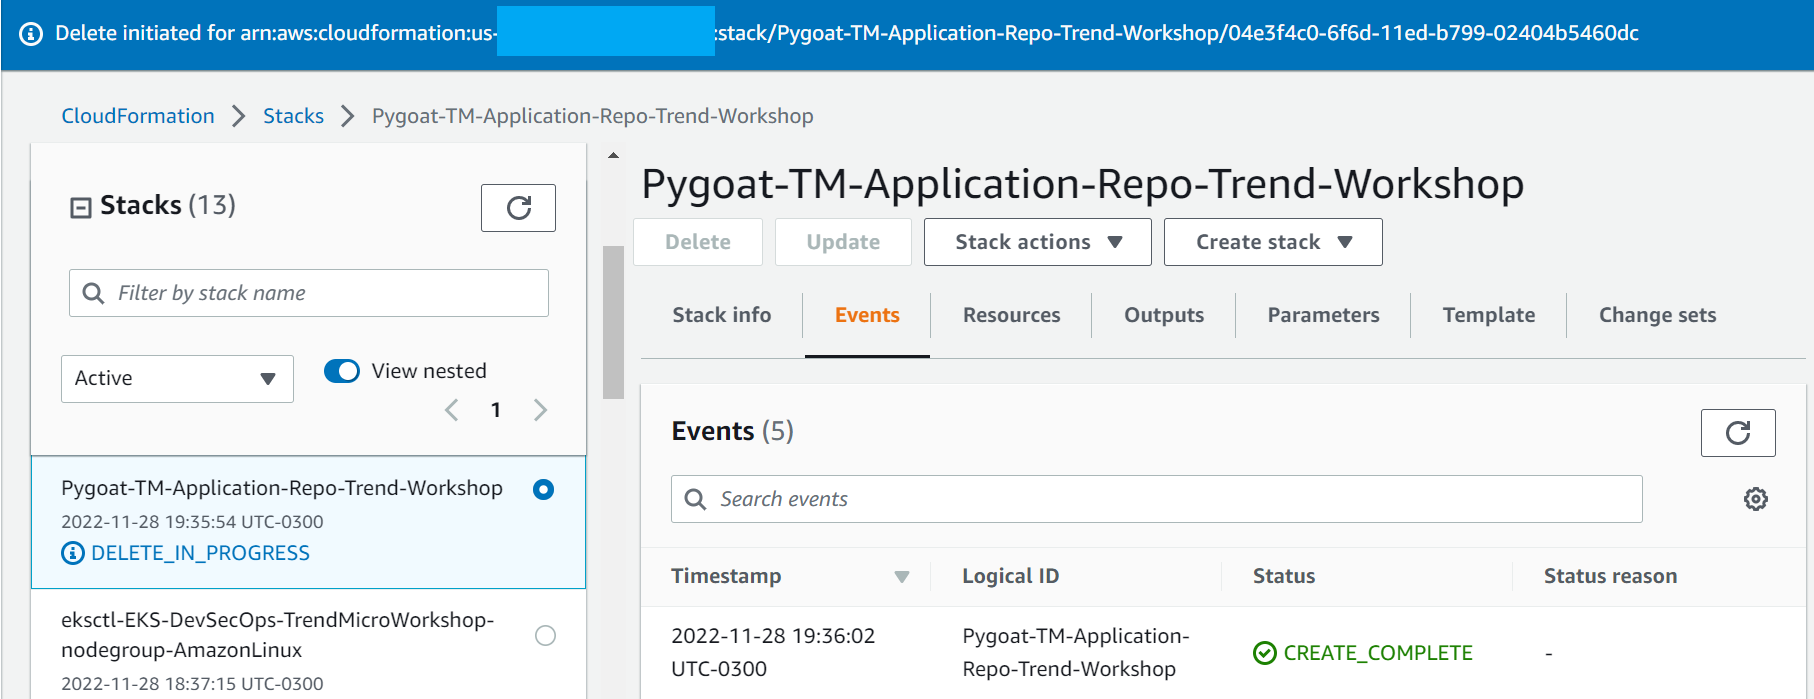Refresh the Events table
The height and width of the screenshot is (699, 1814).
tap(1738, 433)
